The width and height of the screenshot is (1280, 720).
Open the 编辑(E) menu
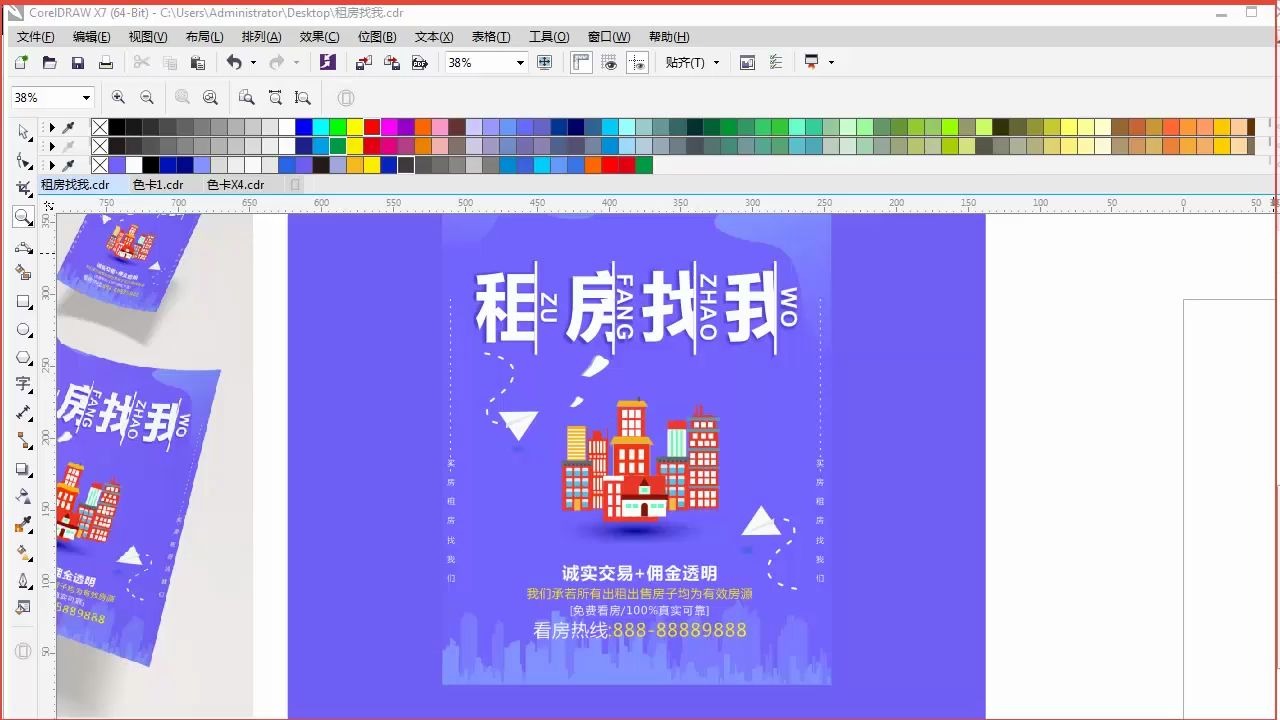(x=92, y=37)
